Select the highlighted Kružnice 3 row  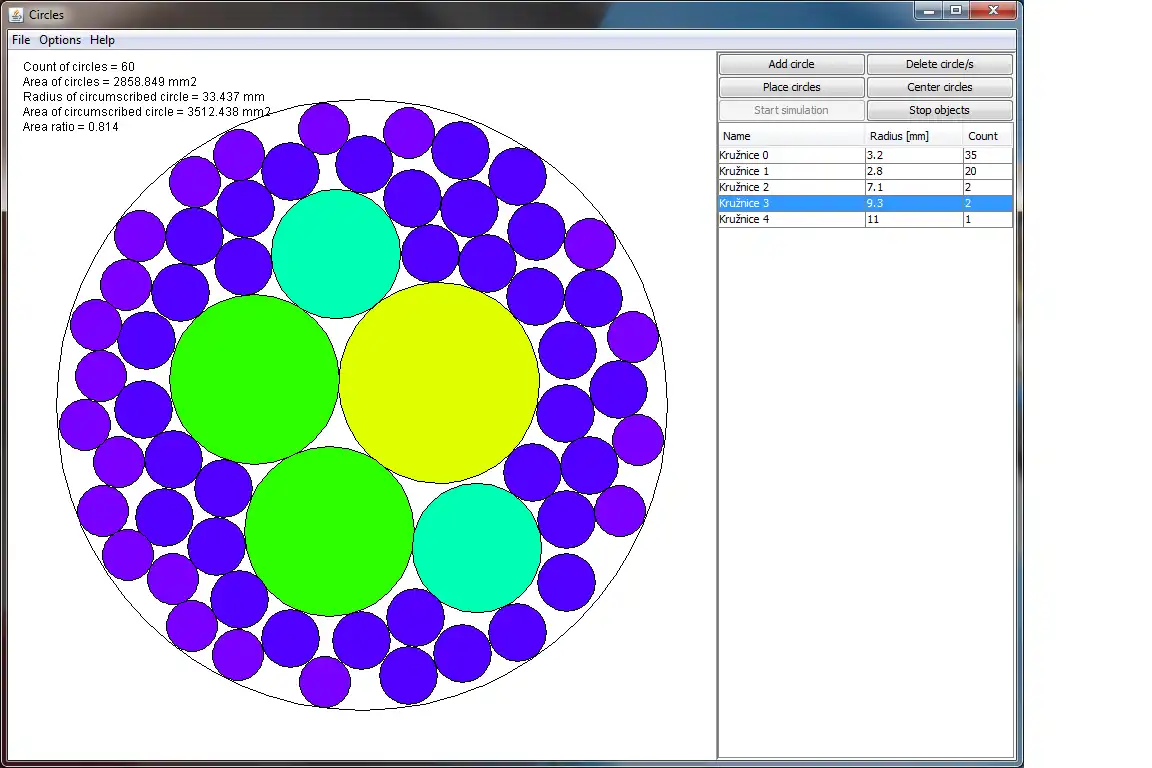click(x=865, y=204)
